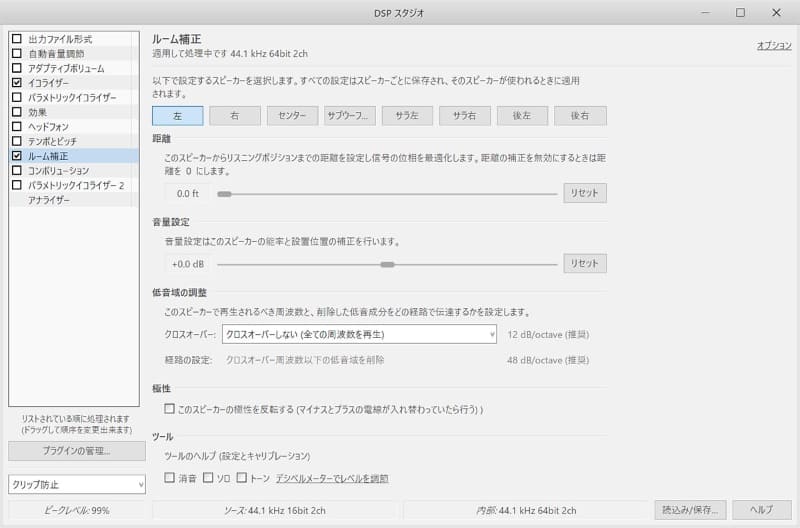Reset the 音量設定 level
The height and width of the screenshot is (528, 800).
click(x=585, y=263)
